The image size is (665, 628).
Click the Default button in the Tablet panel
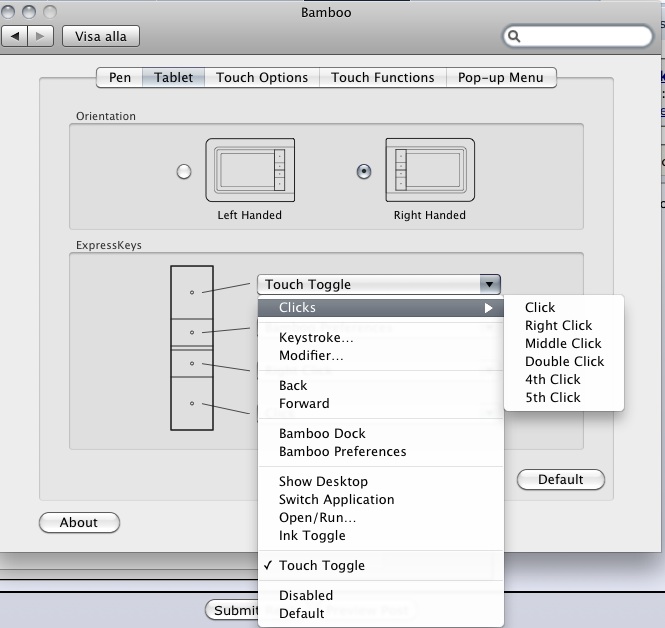coord(561,480)
